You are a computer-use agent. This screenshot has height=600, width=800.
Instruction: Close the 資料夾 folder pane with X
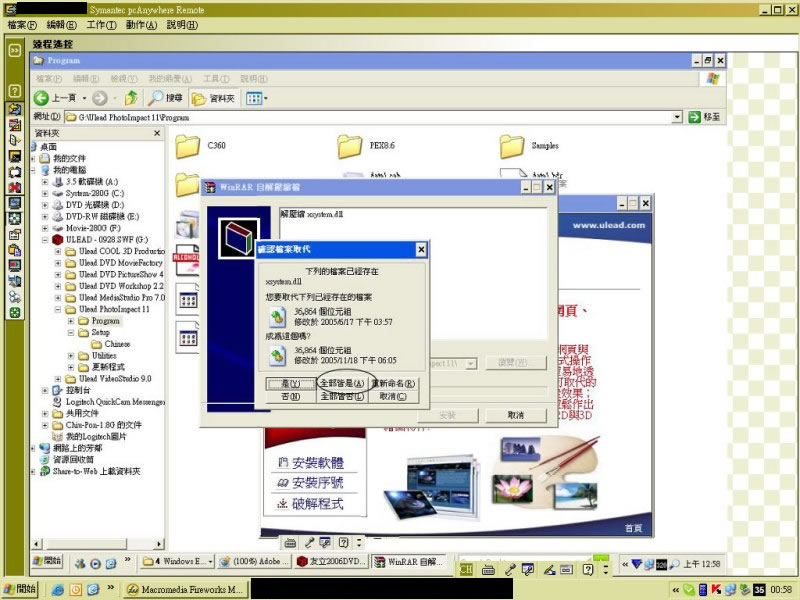click(x=157, y=133)
